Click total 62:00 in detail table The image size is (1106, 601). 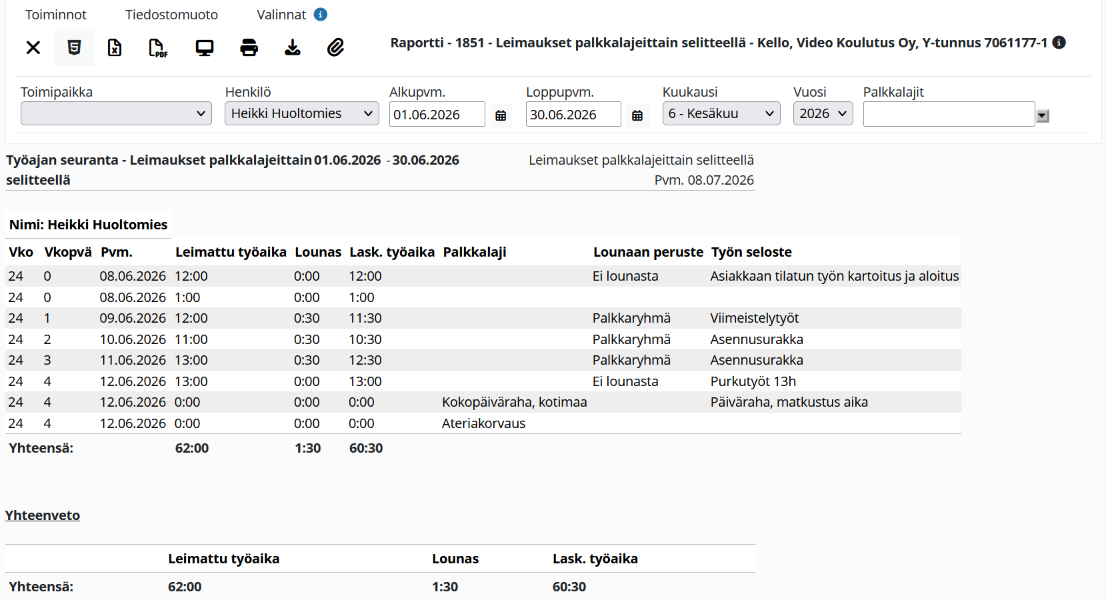pos(192,448)
